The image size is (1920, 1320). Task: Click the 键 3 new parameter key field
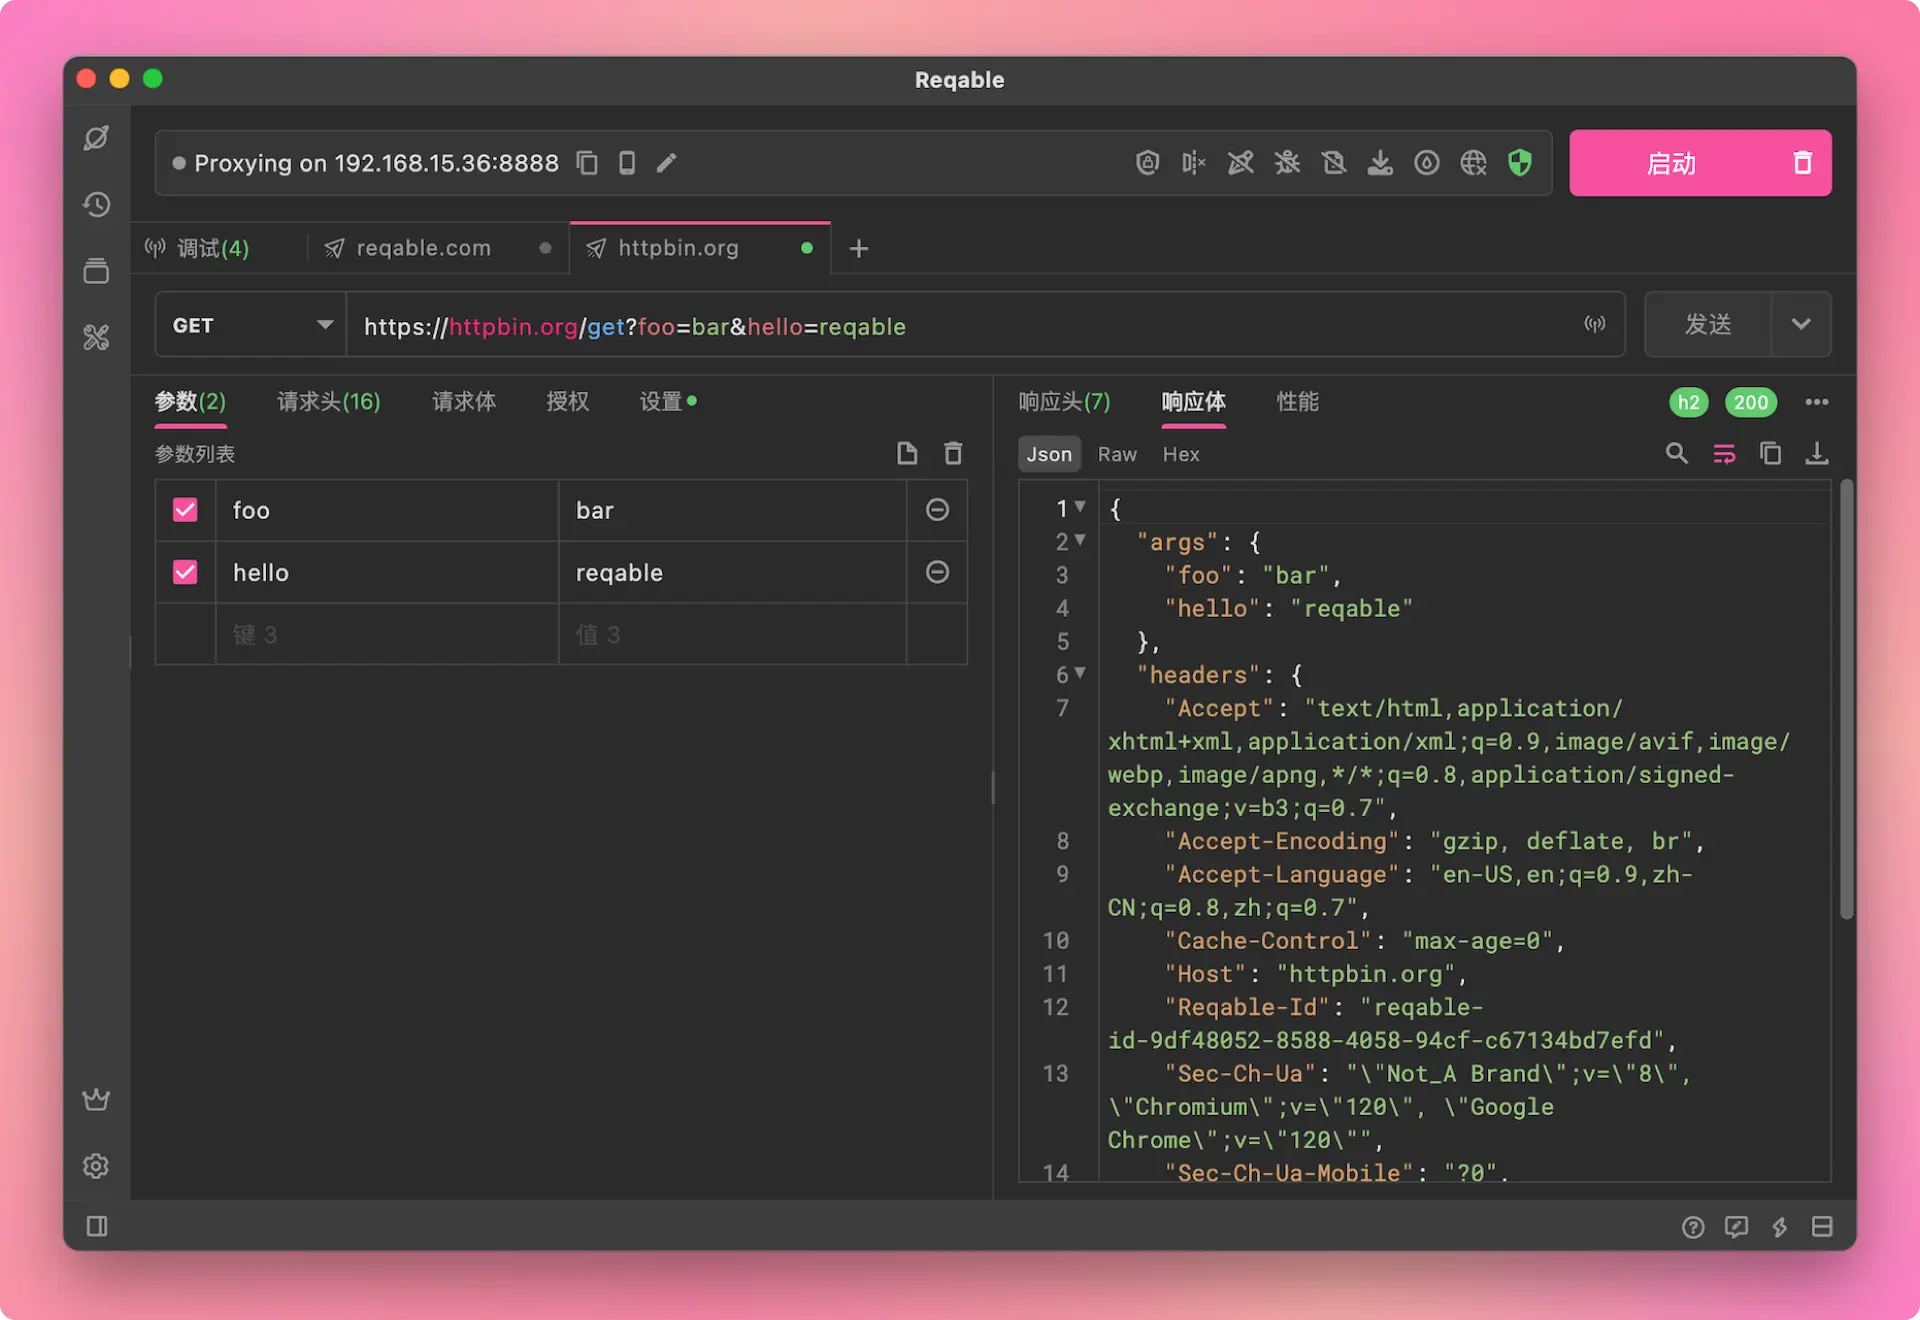point(387,634)
